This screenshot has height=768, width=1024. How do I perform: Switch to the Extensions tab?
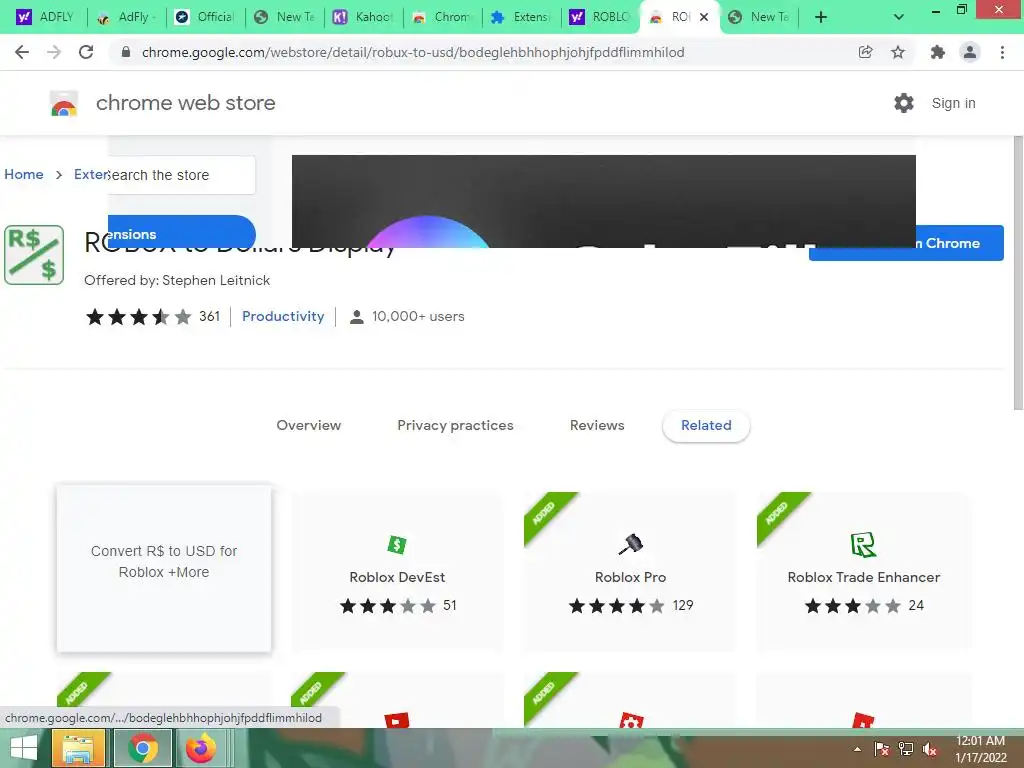pos(522,18)
